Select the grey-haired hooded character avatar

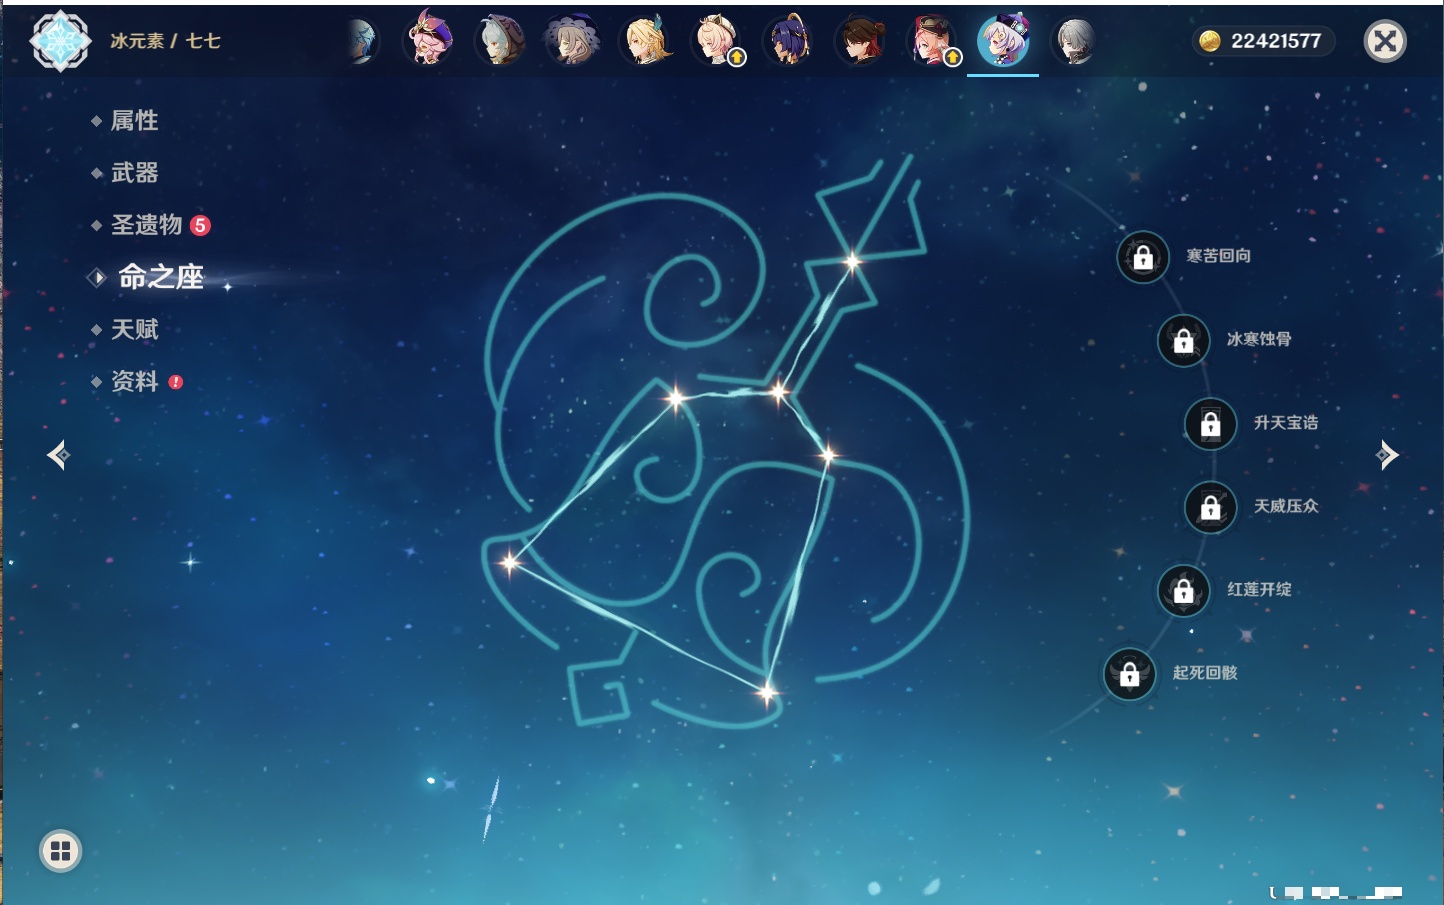500,41
